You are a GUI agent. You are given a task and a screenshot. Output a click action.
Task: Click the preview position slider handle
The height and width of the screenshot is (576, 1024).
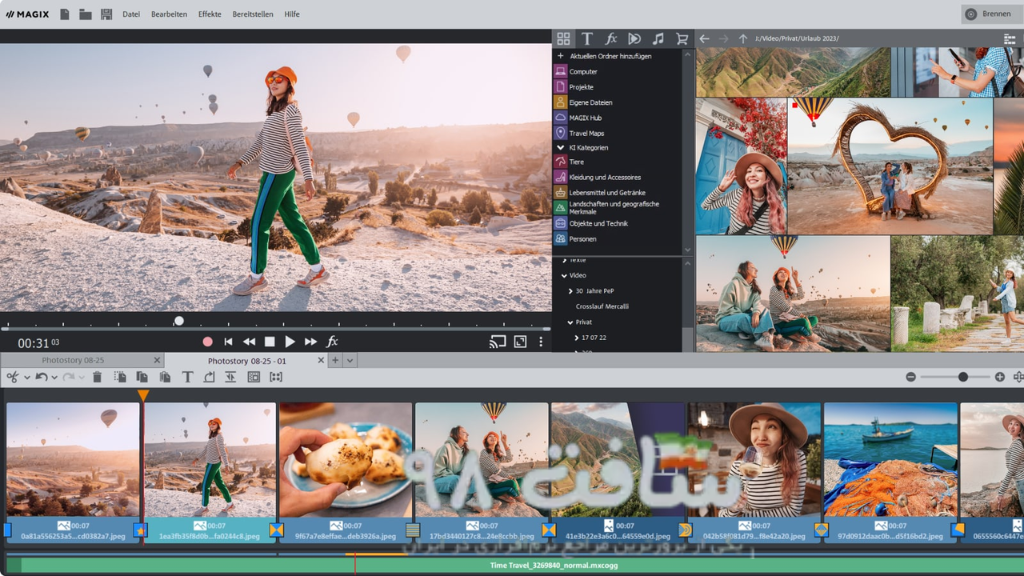click(x=179, y=321)
